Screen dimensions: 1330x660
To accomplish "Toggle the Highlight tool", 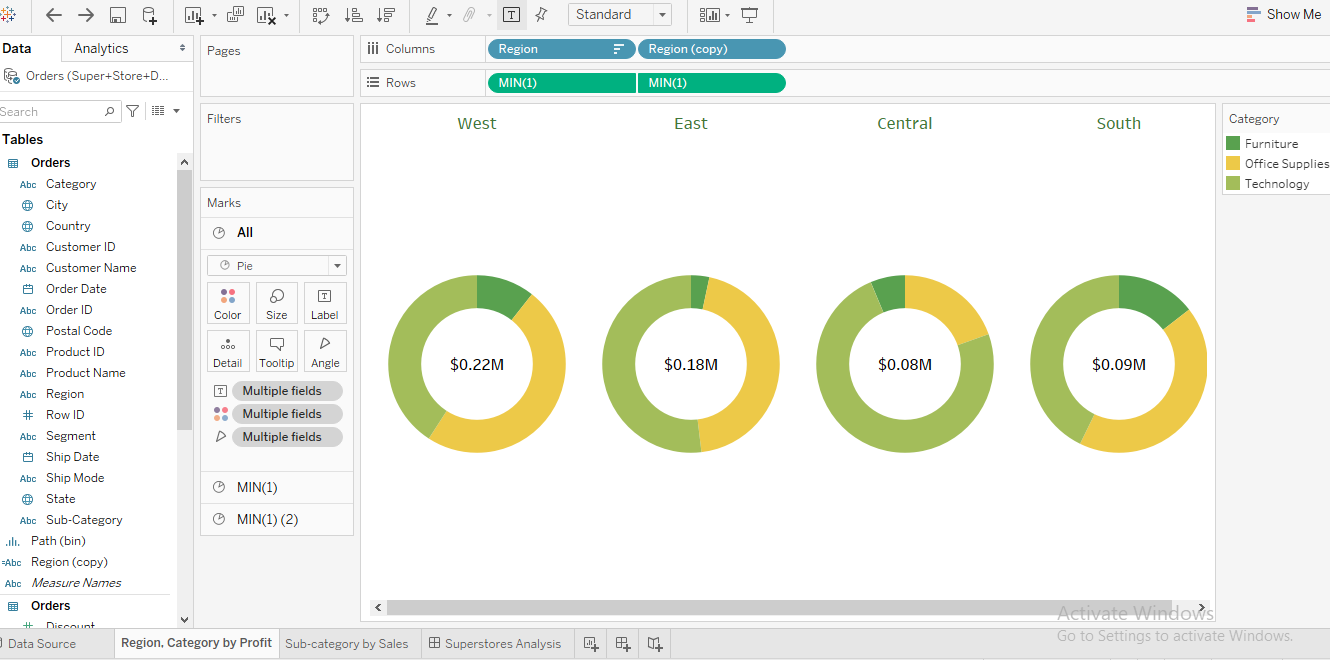I will tap(434, 15).
